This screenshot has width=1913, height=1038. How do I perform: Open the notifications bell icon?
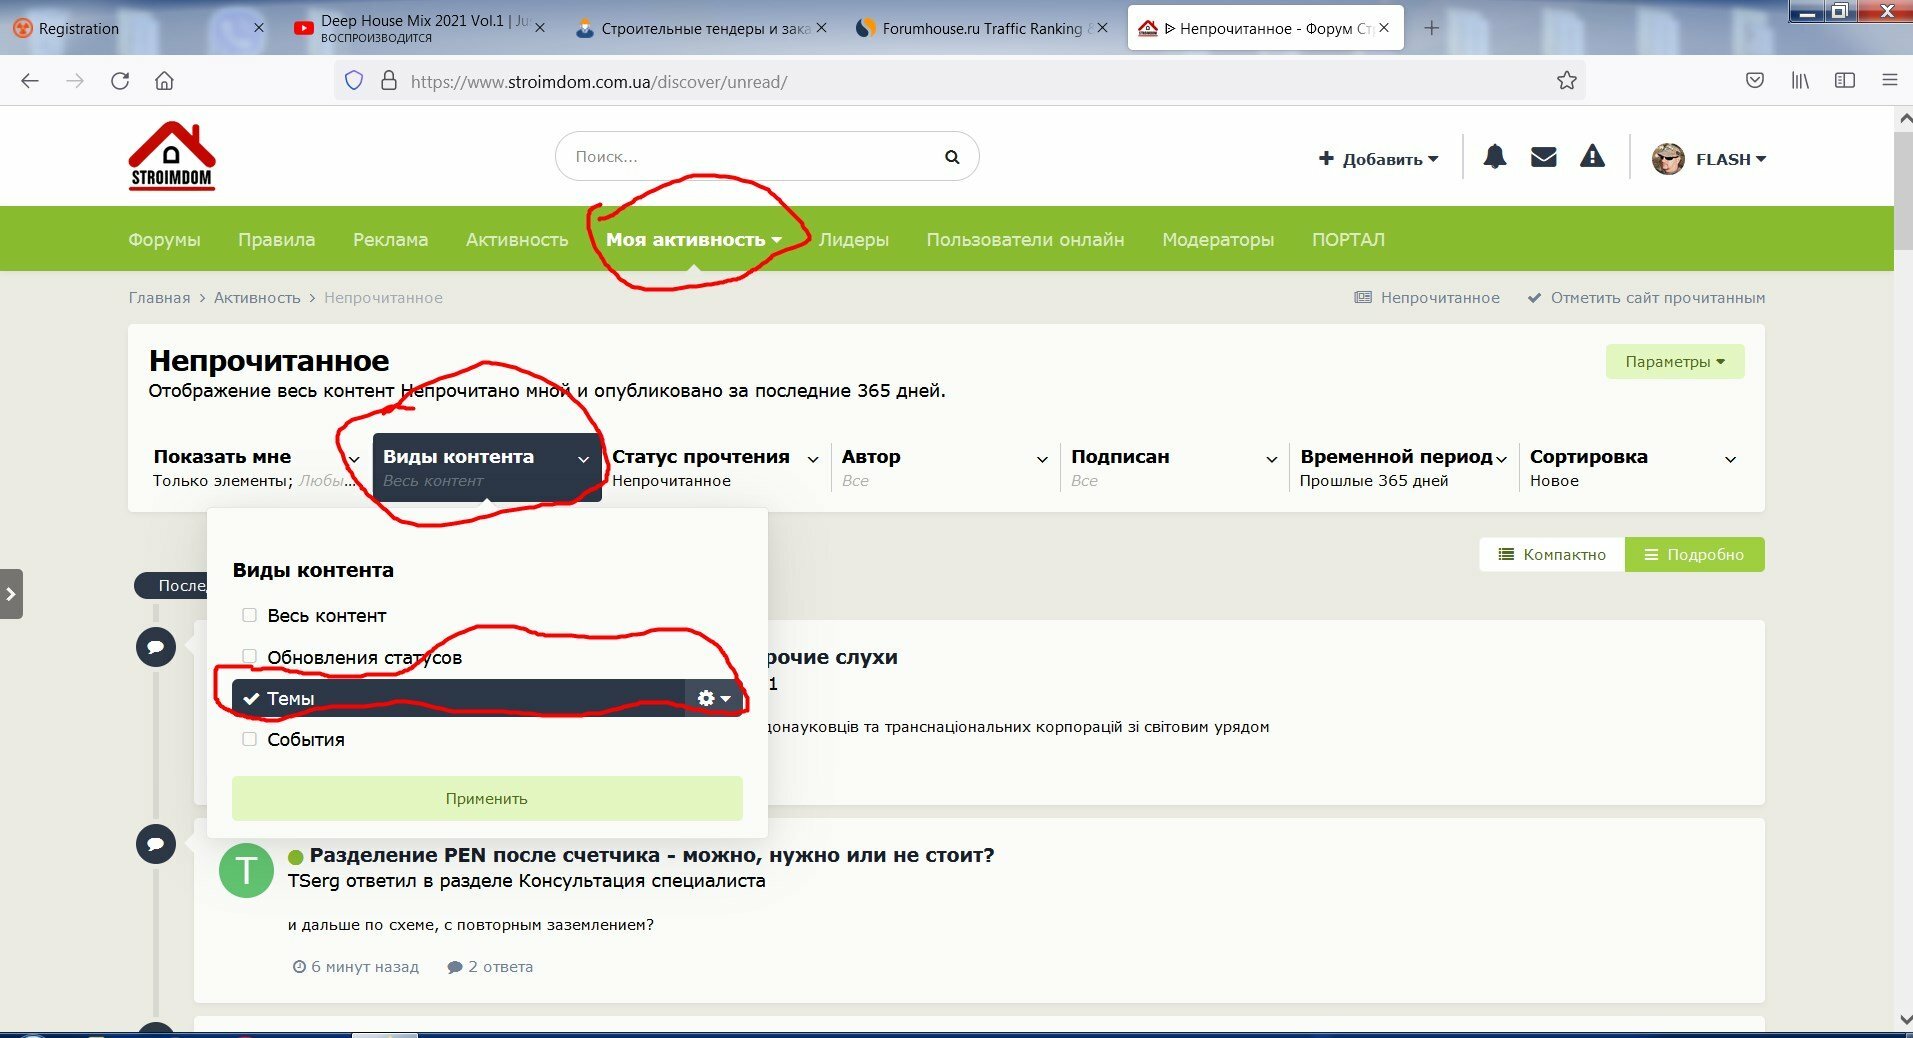1494,157
